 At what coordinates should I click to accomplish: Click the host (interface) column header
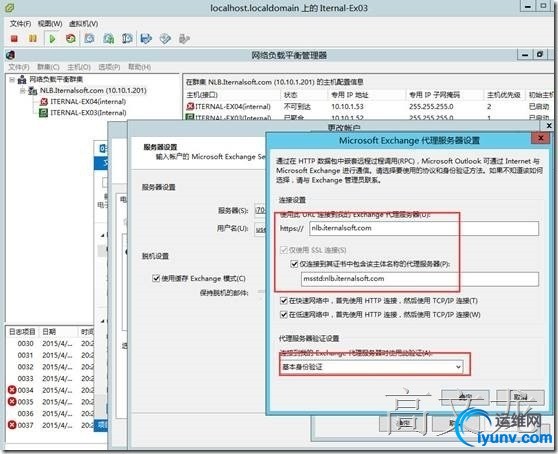(x=232, y=95)
